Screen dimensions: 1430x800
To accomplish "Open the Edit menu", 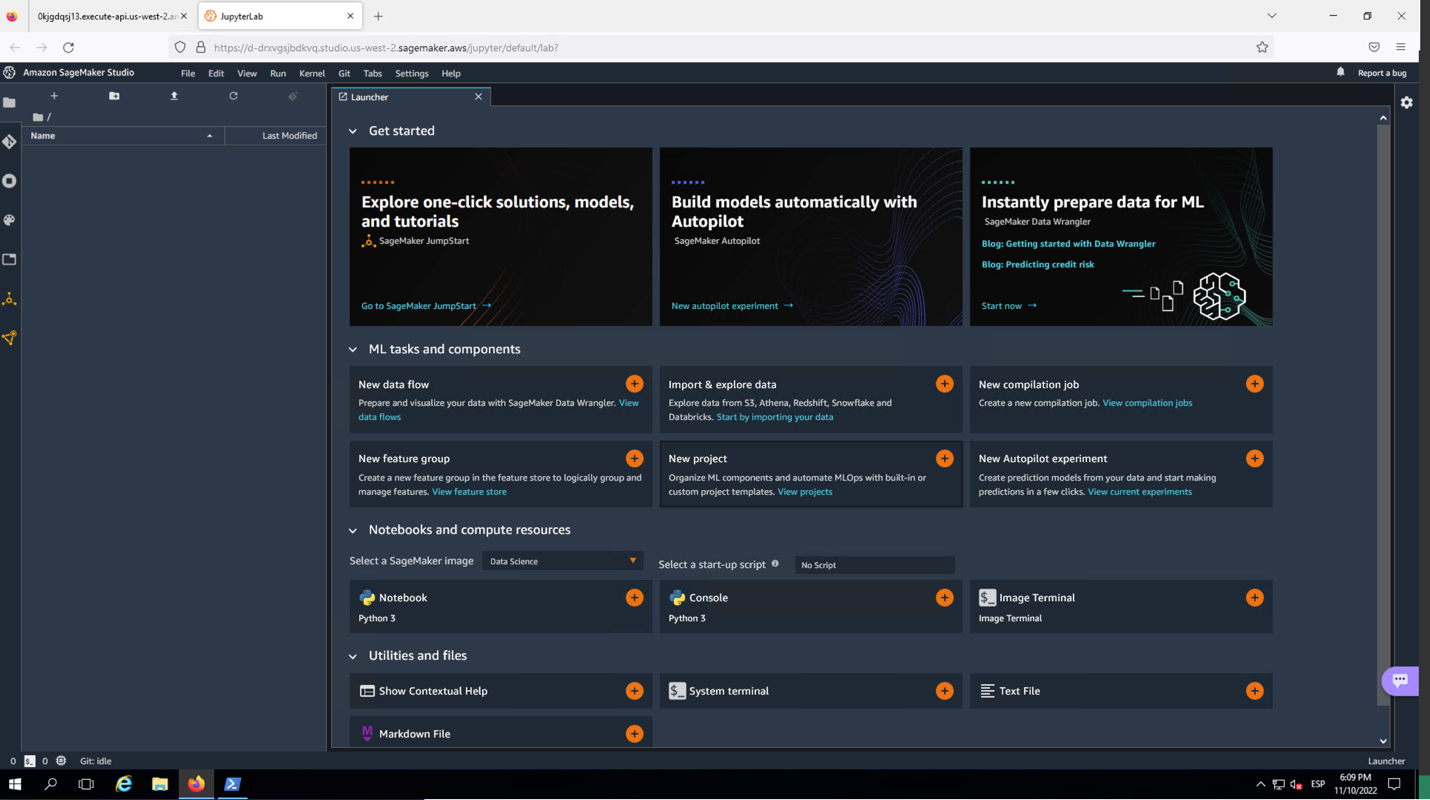I will click(216, 73).
